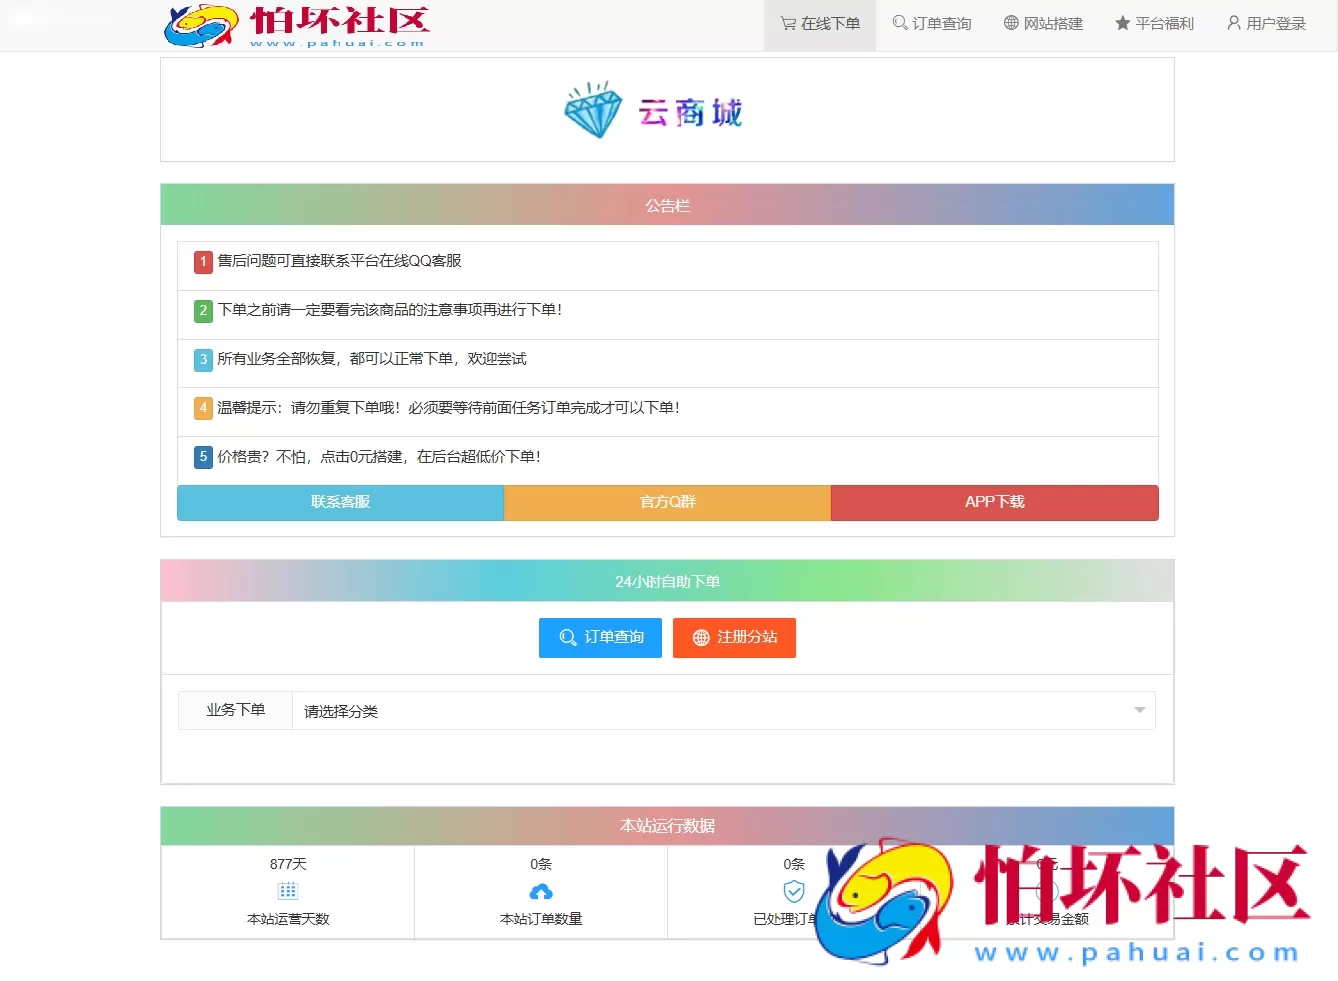The image size is (1338, 981).
Task: Click the diamond logo of 云商城
Action: coord(592,110)
